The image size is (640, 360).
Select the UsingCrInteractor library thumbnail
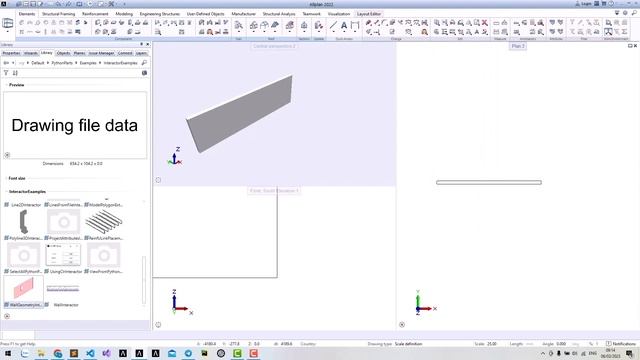(63, 255)
